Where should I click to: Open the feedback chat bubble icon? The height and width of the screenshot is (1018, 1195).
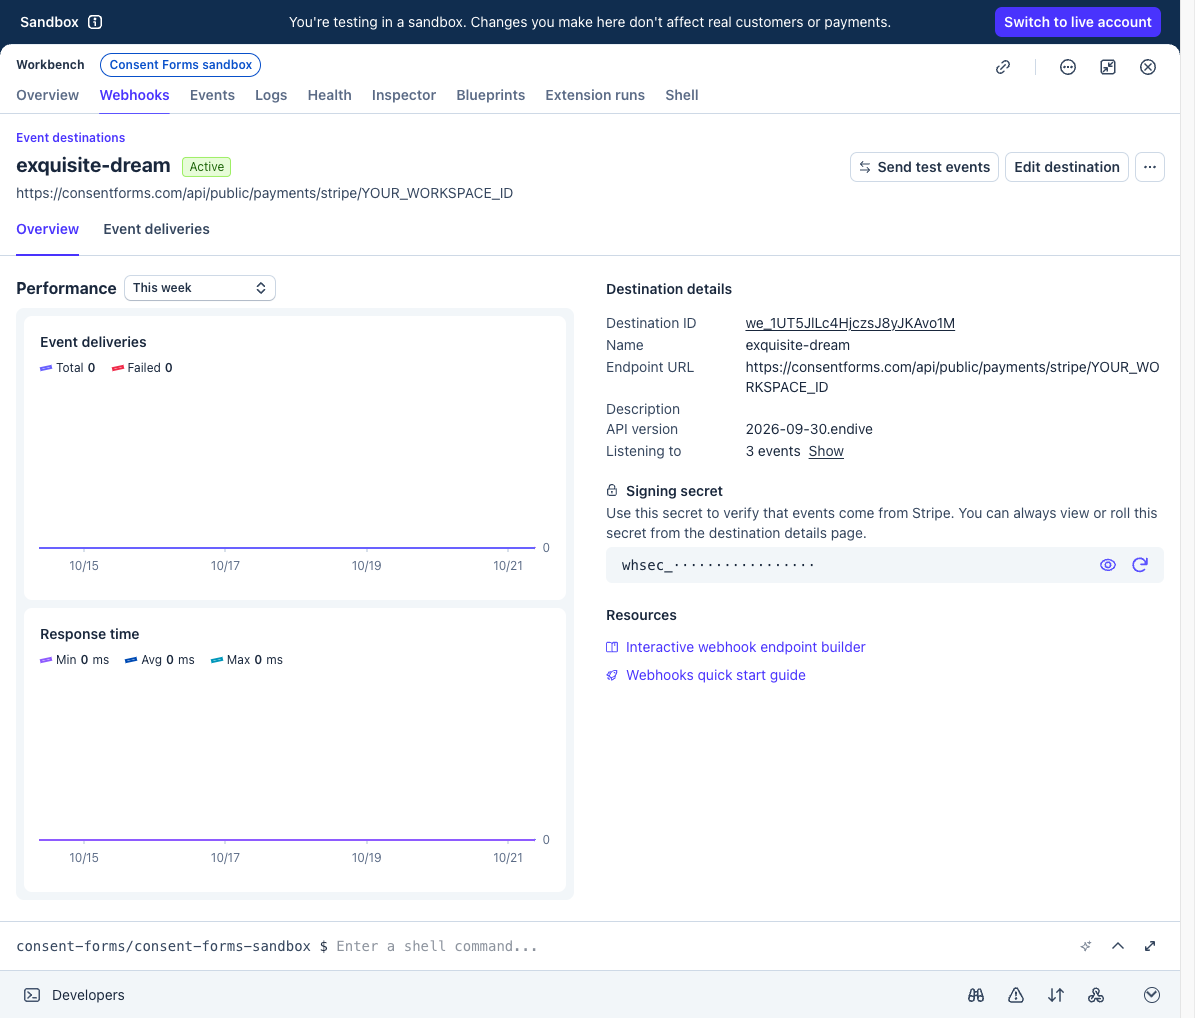tap(1068, 67)
